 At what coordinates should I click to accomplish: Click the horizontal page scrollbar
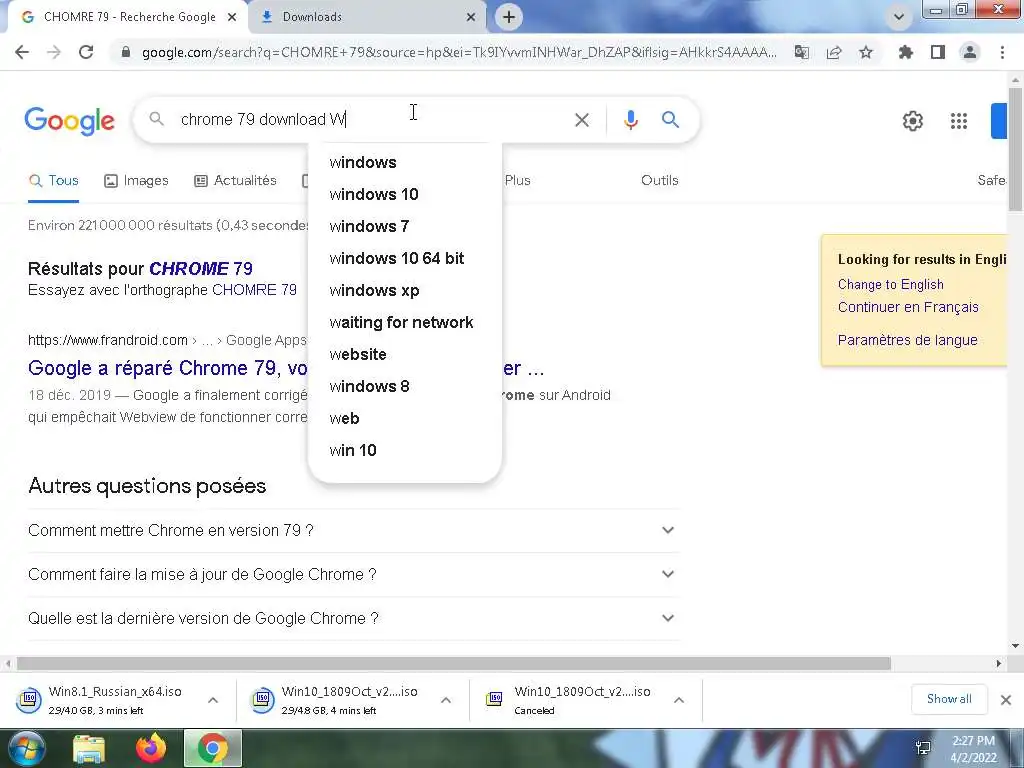point(453,664)
